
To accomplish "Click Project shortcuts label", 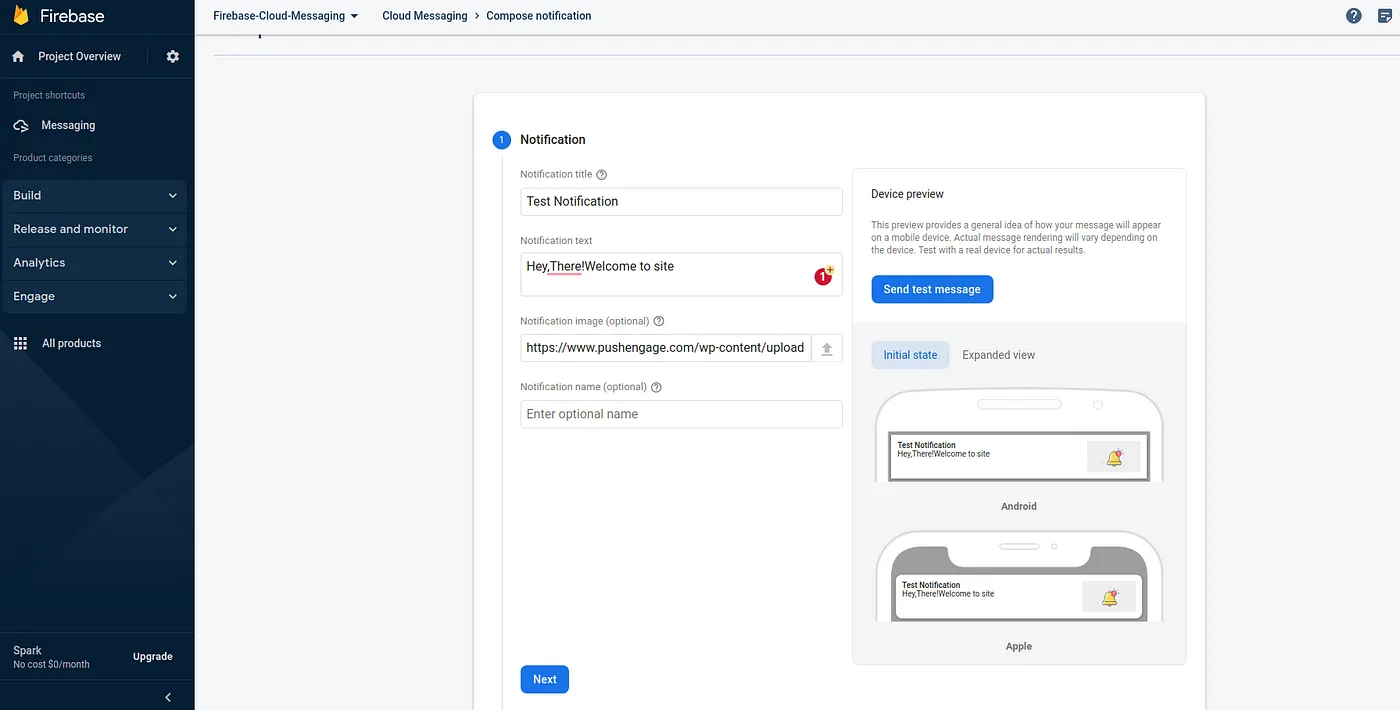I will coord(49,95).
